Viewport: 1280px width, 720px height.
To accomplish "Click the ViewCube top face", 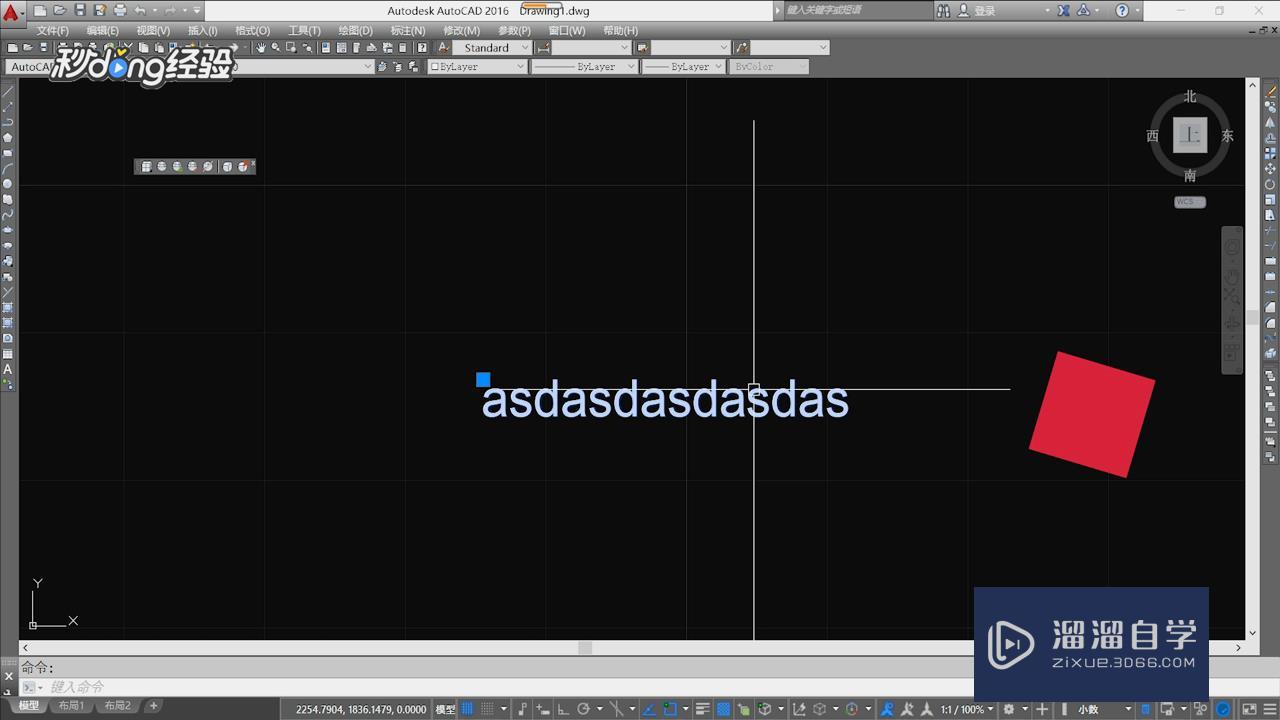I will click(1190, 135).
